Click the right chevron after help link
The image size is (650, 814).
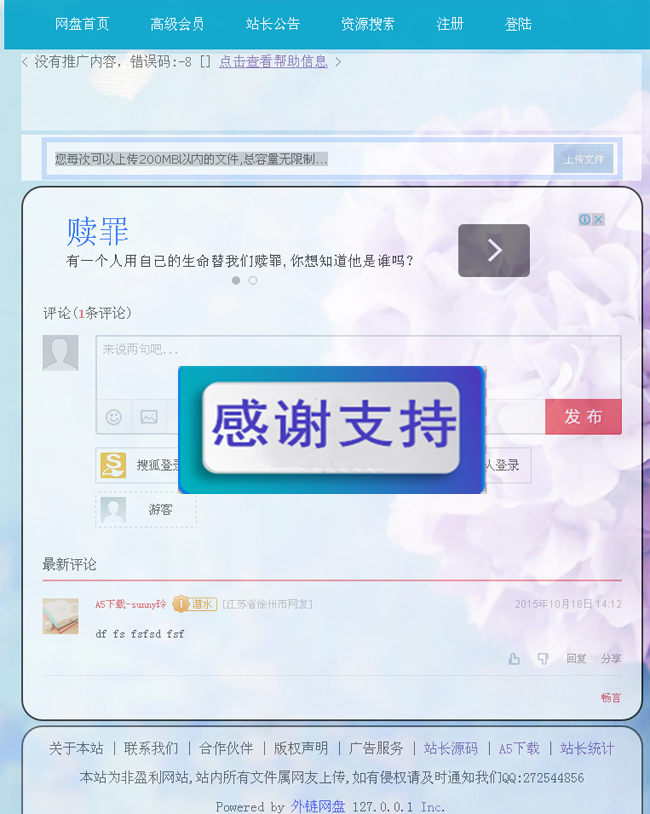[x=338, y=62]
